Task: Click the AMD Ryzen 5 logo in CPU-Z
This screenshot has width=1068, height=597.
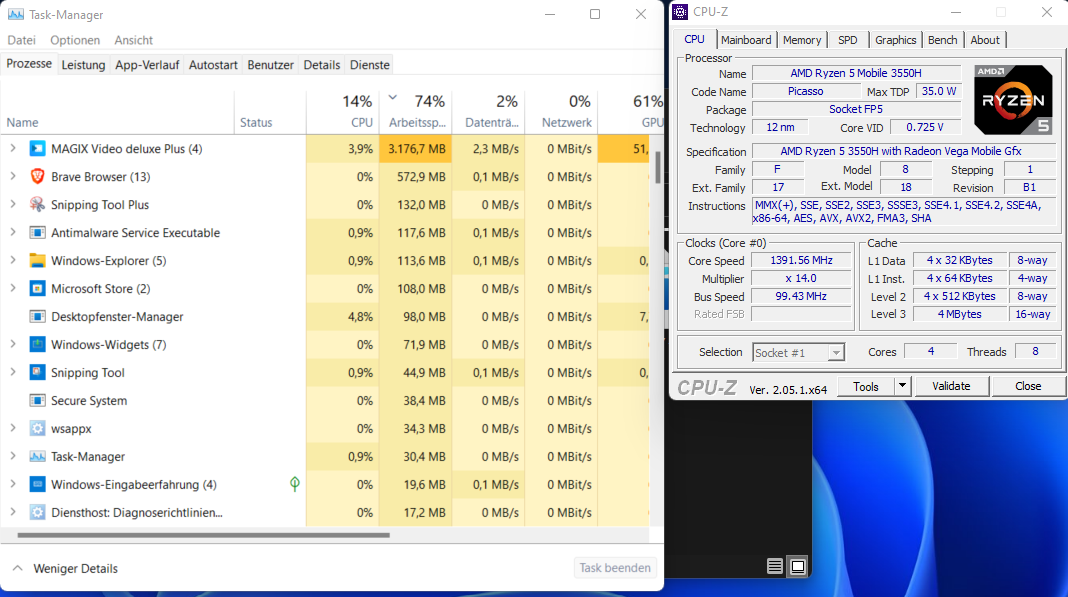Action: click(1013, 100)
